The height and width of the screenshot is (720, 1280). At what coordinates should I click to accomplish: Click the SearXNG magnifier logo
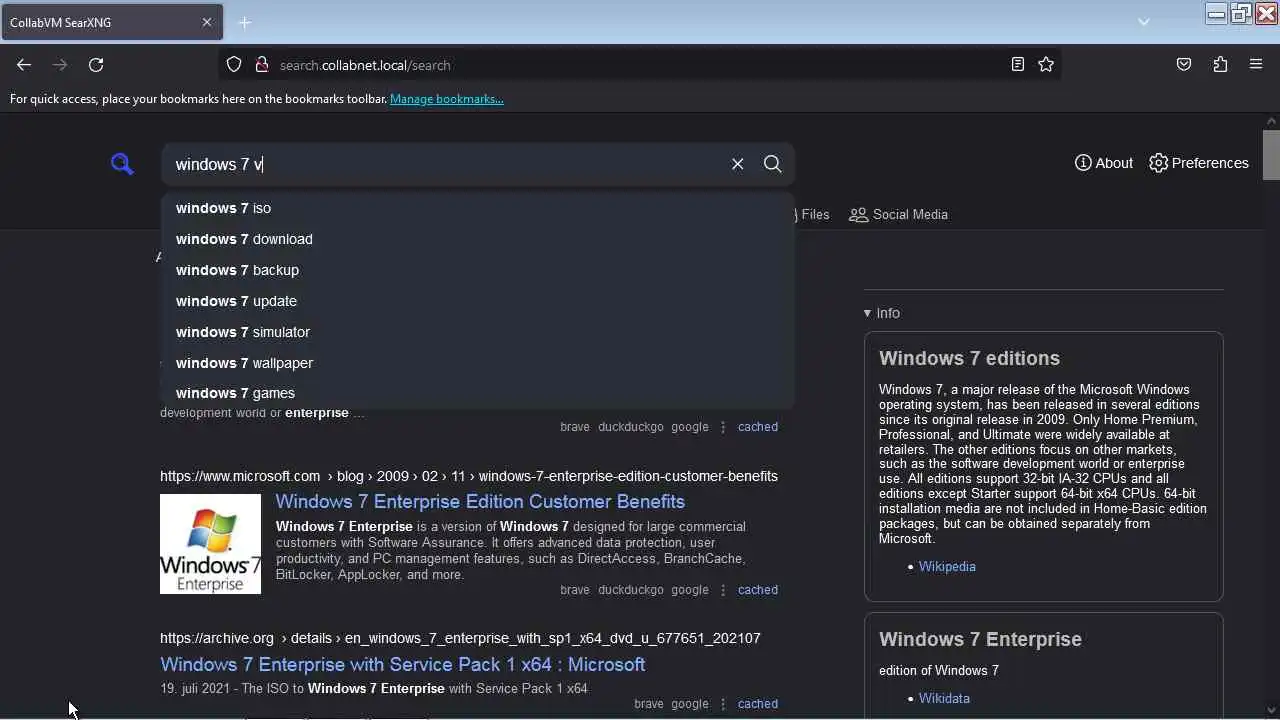point(122,164)
